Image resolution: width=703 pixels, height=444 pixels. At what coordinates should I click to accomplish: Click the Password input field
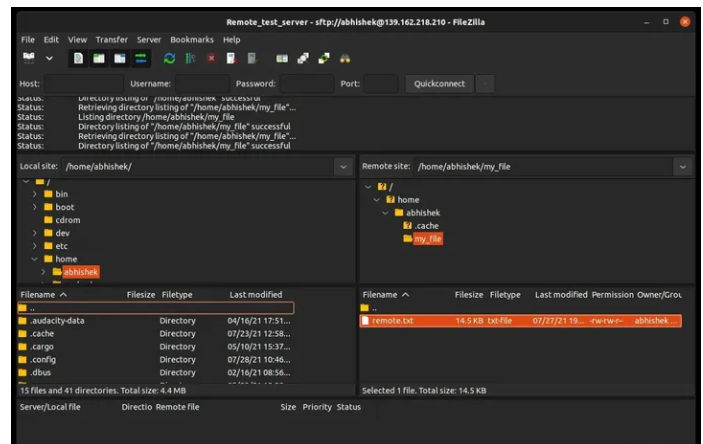click(x=307, y=83)
